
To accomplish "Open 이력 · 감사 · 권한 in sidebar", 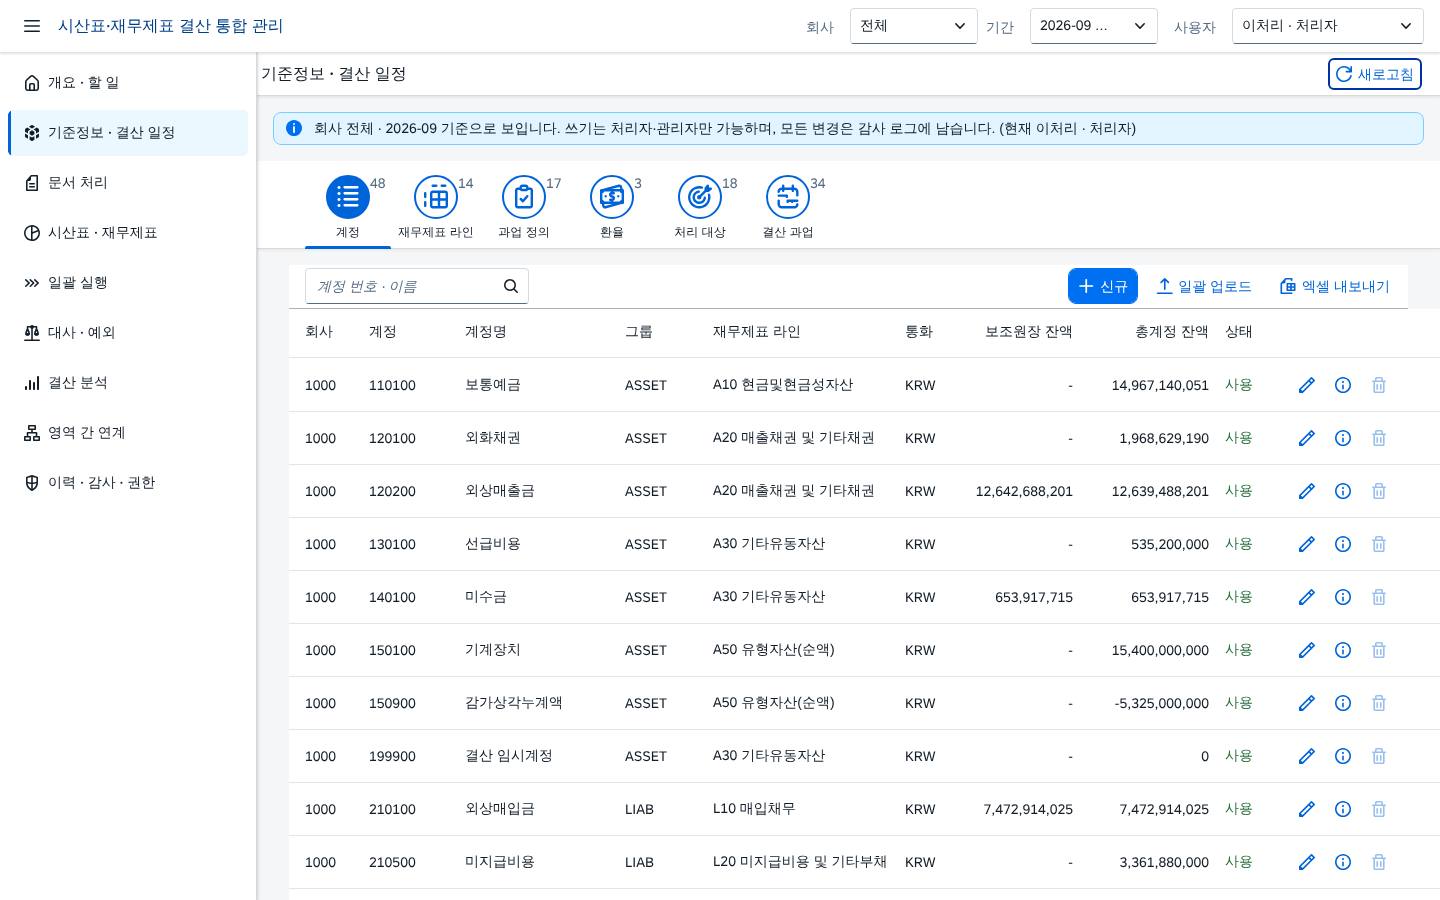I will coord(128,483).
